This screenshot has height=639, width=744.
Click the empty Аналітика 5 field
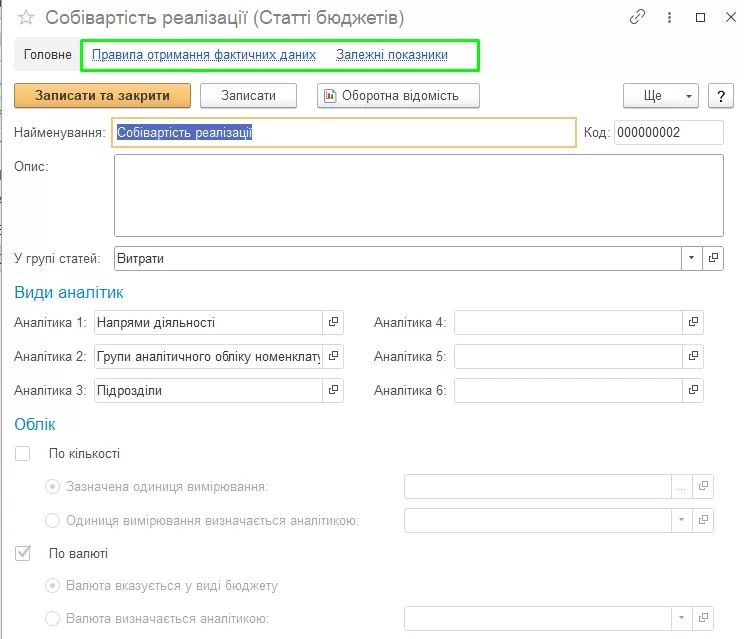tap(568, 356)
